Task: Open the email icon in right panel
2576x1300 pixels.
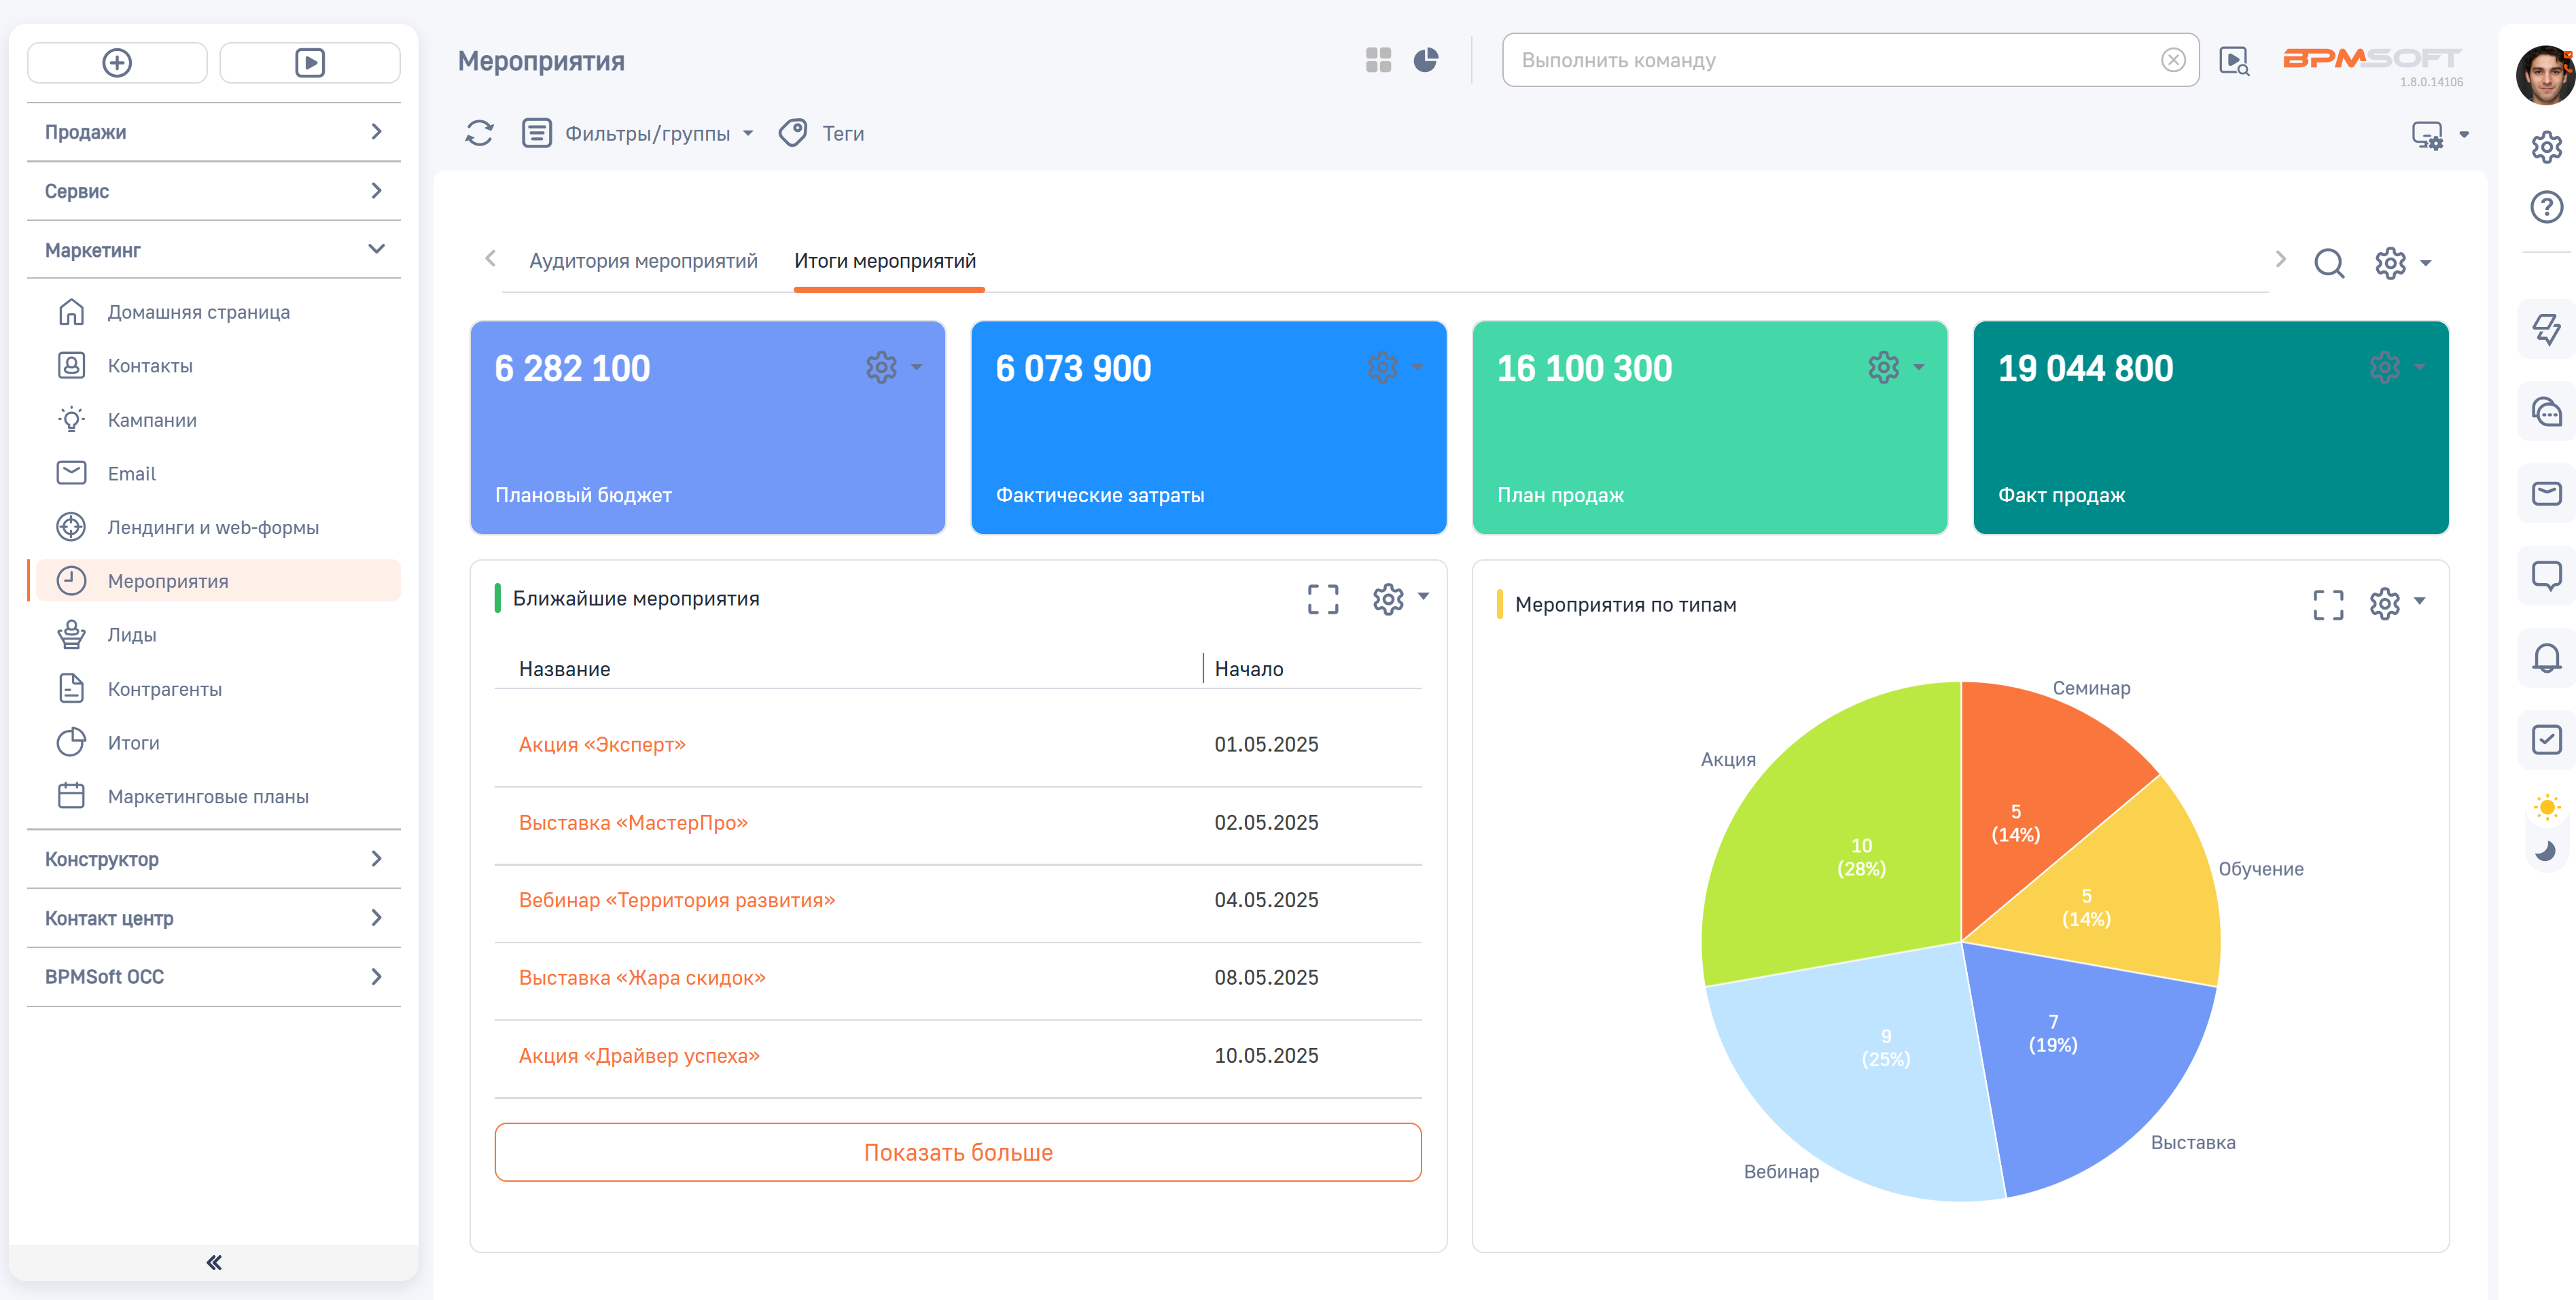Action: (2546, 493)
